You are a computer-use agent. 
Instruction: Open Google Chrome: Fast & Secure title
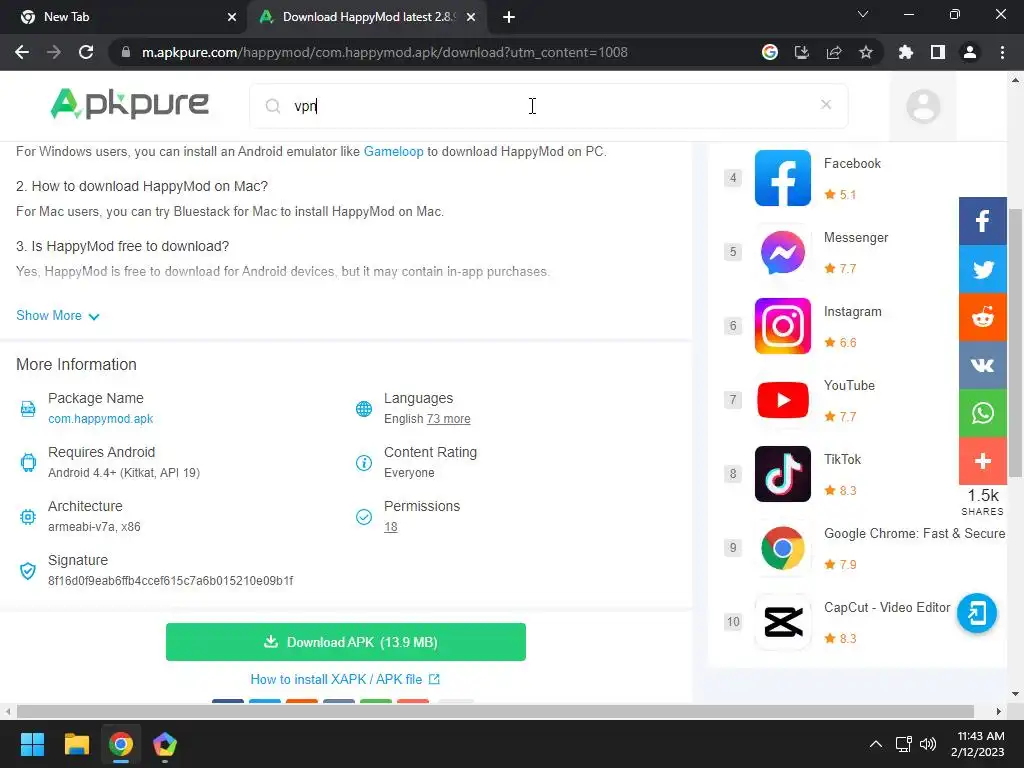914,534
